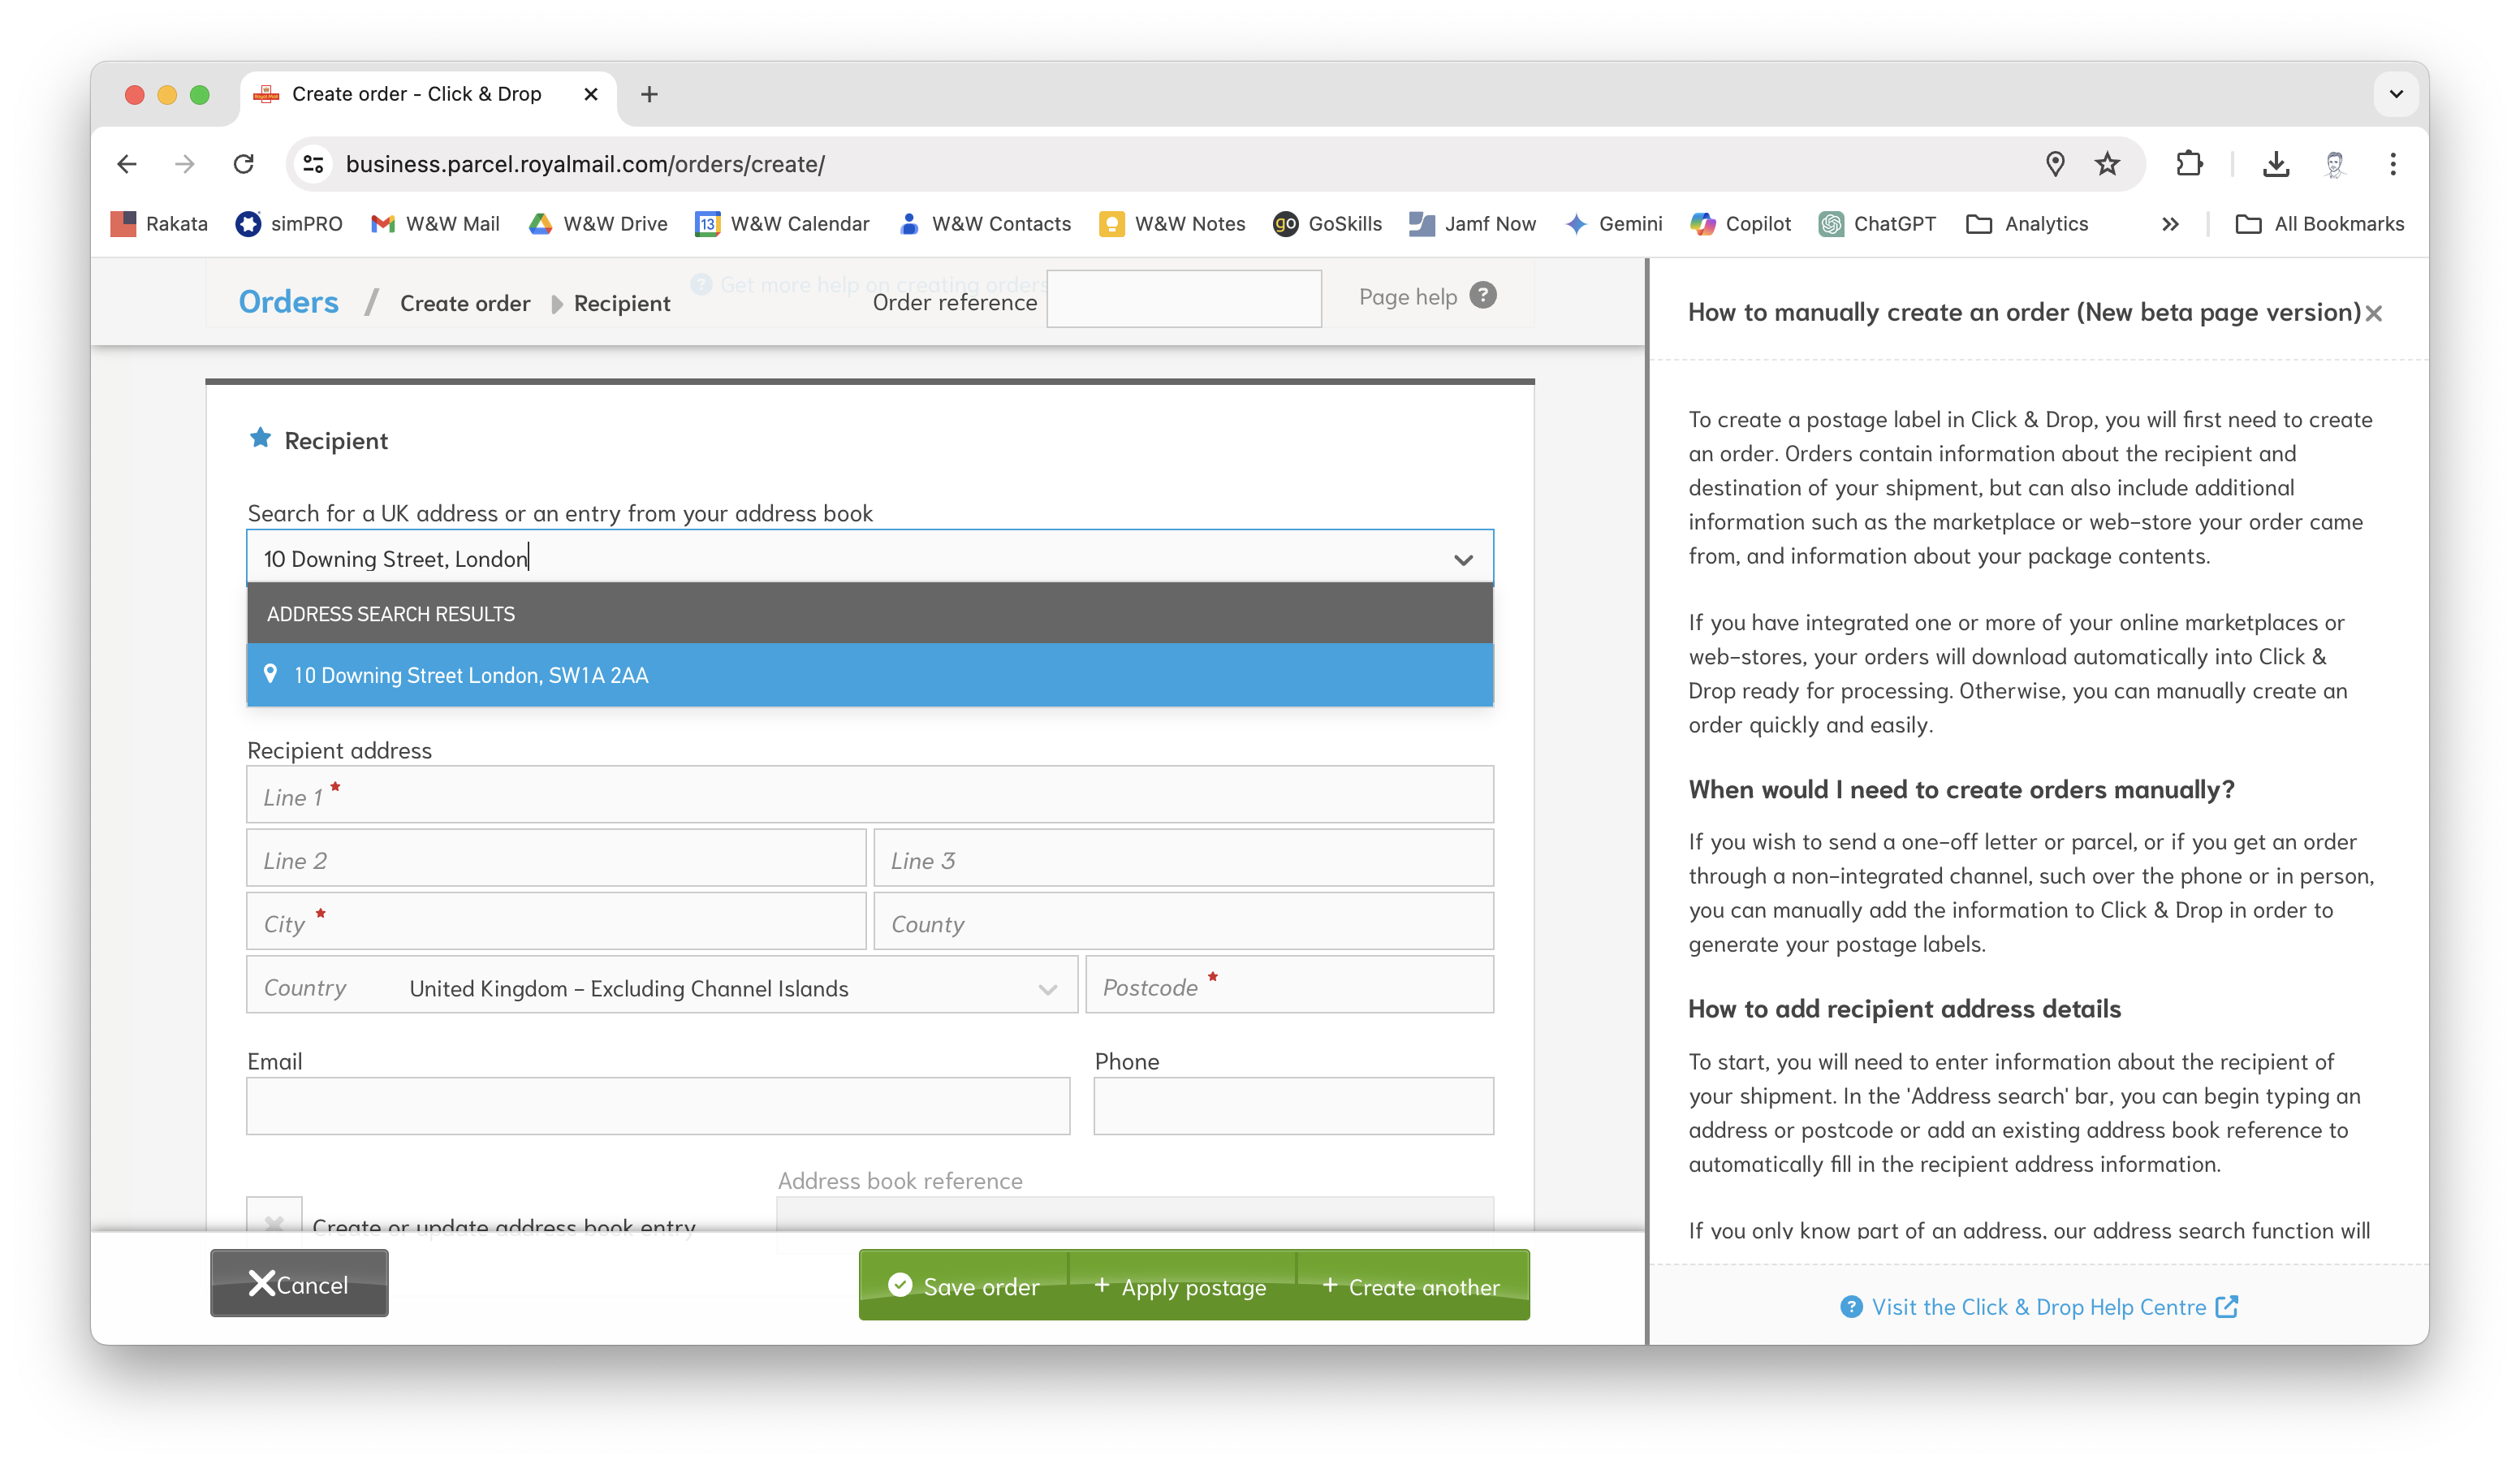Close the help side panel

click(x=2373, y=314)
